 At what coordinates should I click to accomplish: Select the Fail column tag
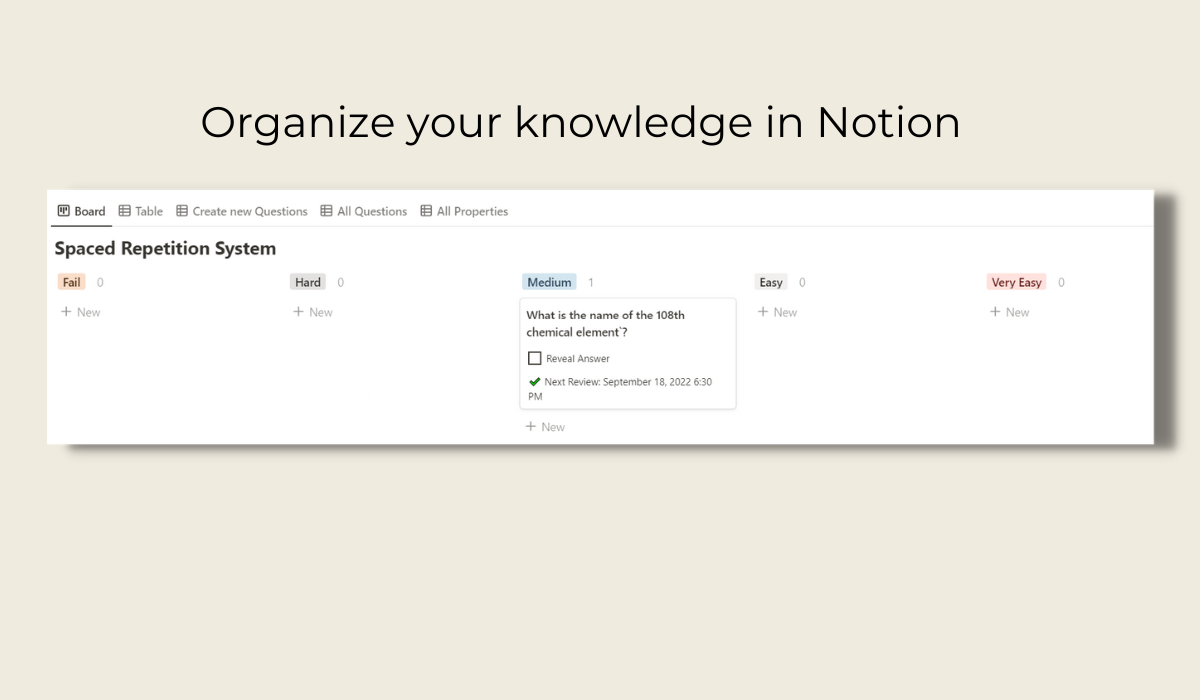72,282
